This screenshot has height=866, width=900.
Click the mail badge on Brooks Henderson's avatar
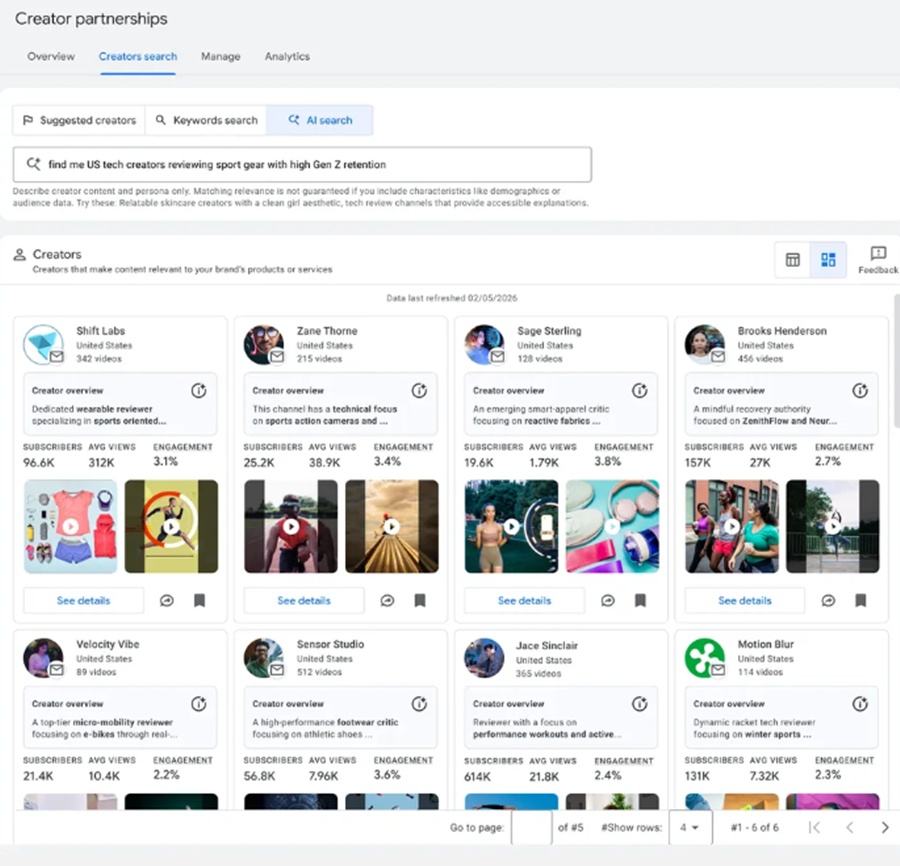[718, 357]
